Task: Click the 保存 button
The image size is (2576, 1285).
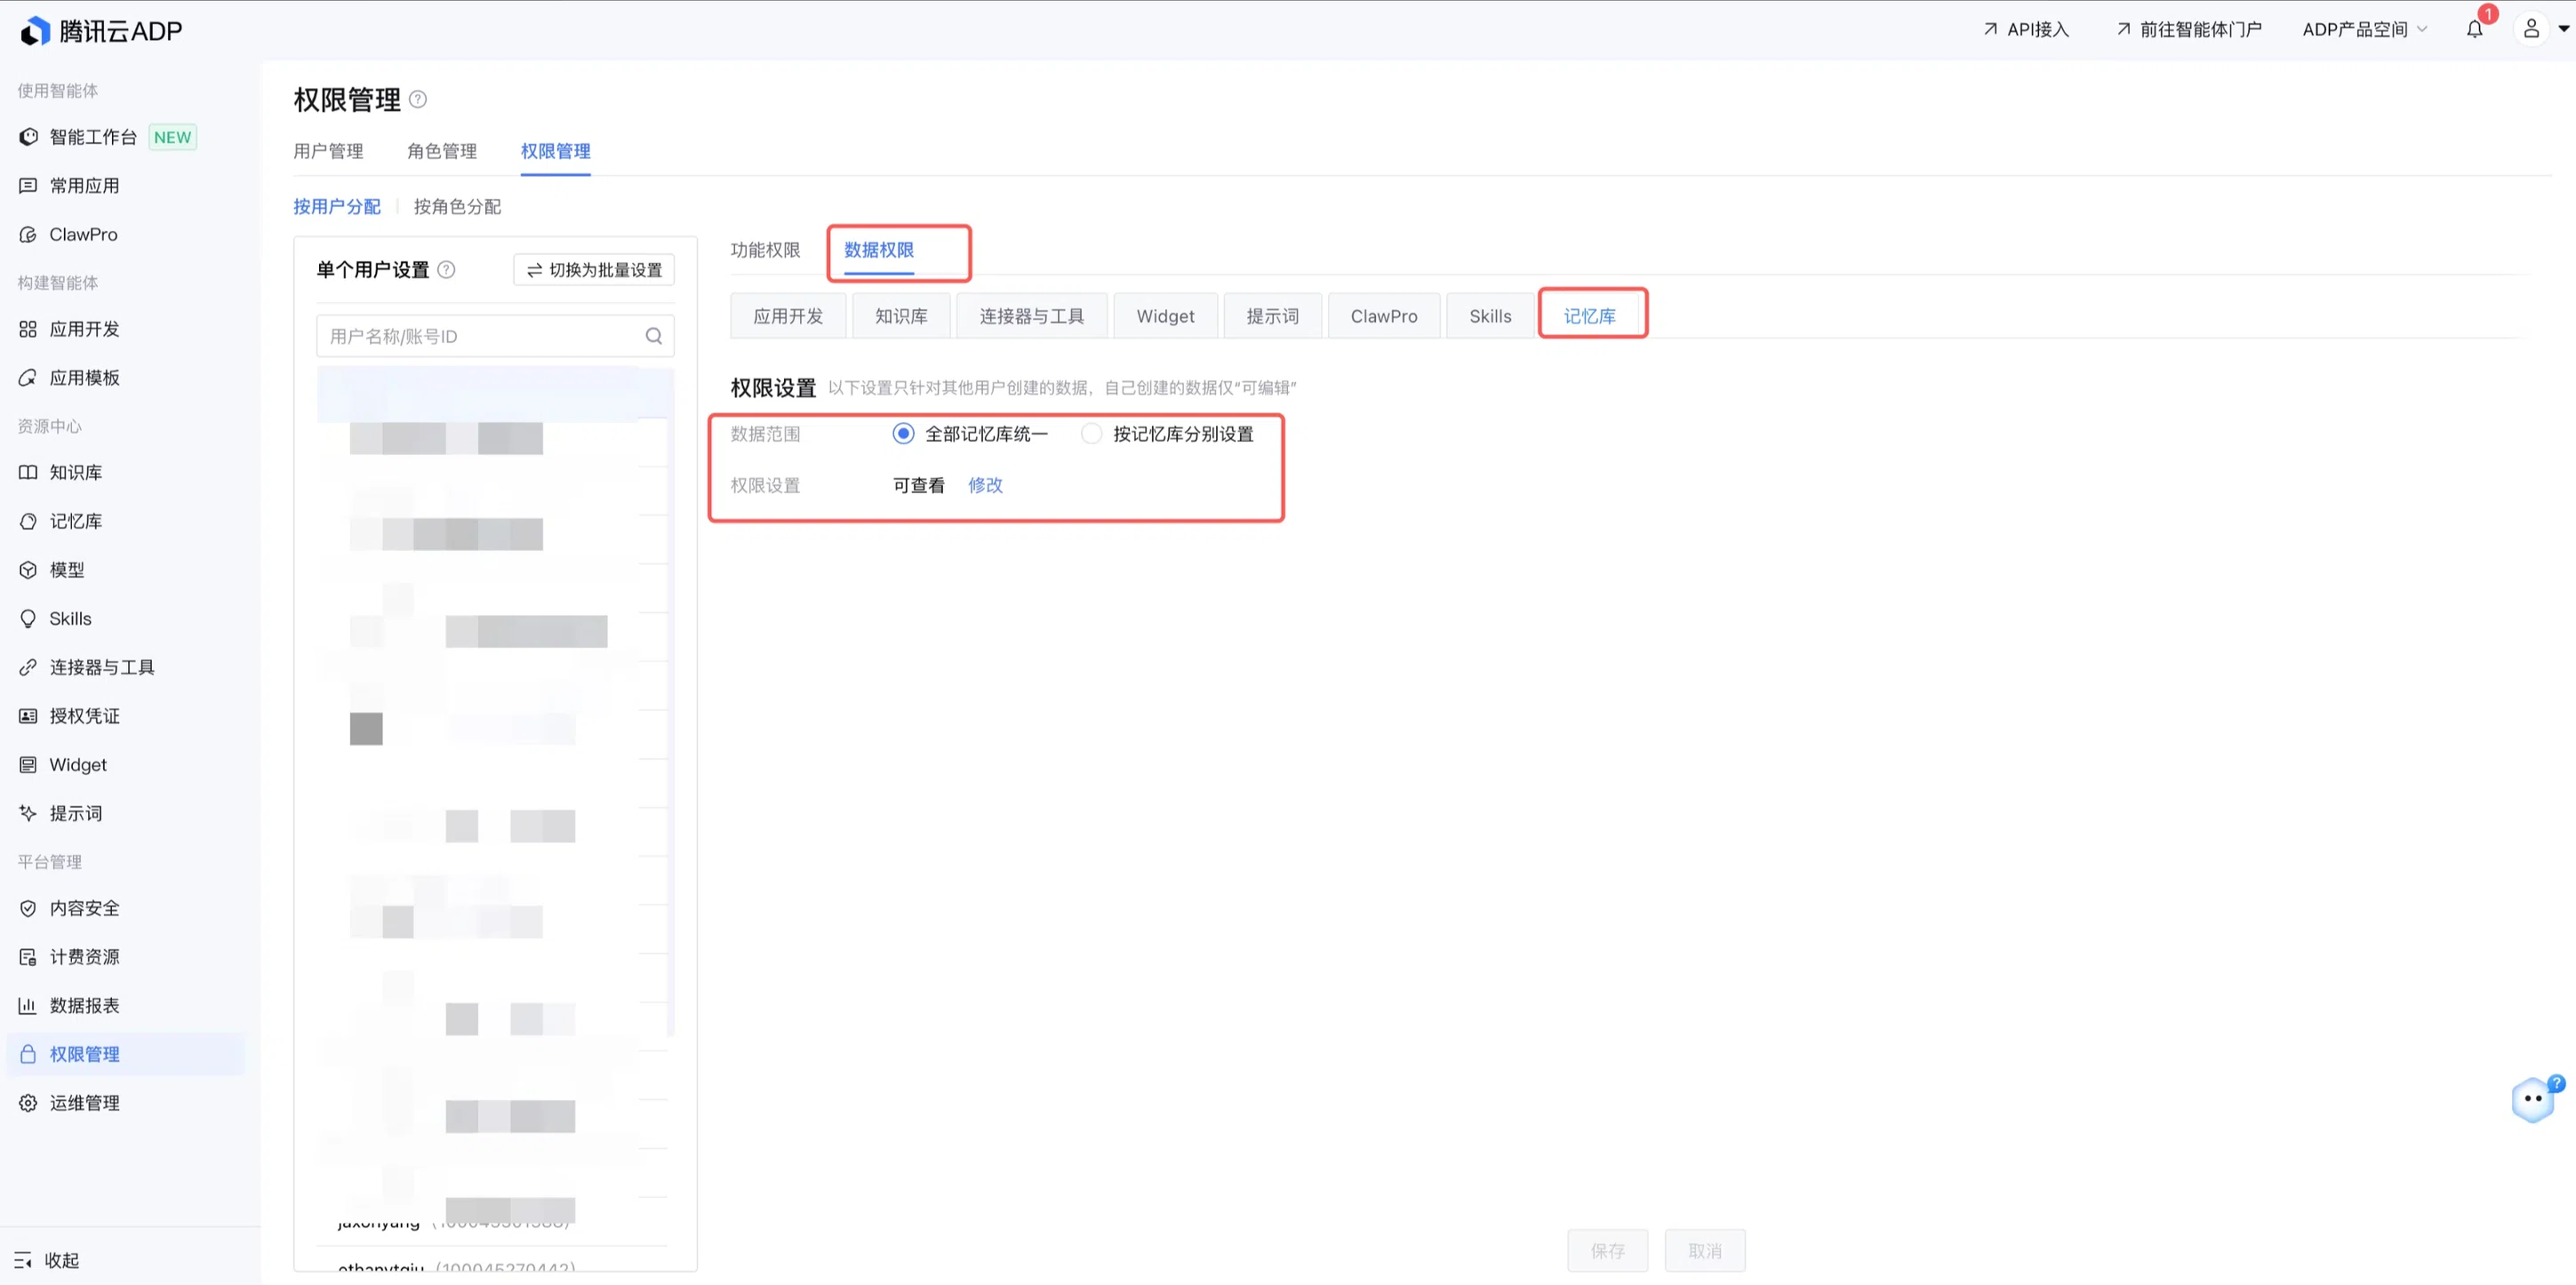Action: coord(1607,1250)
